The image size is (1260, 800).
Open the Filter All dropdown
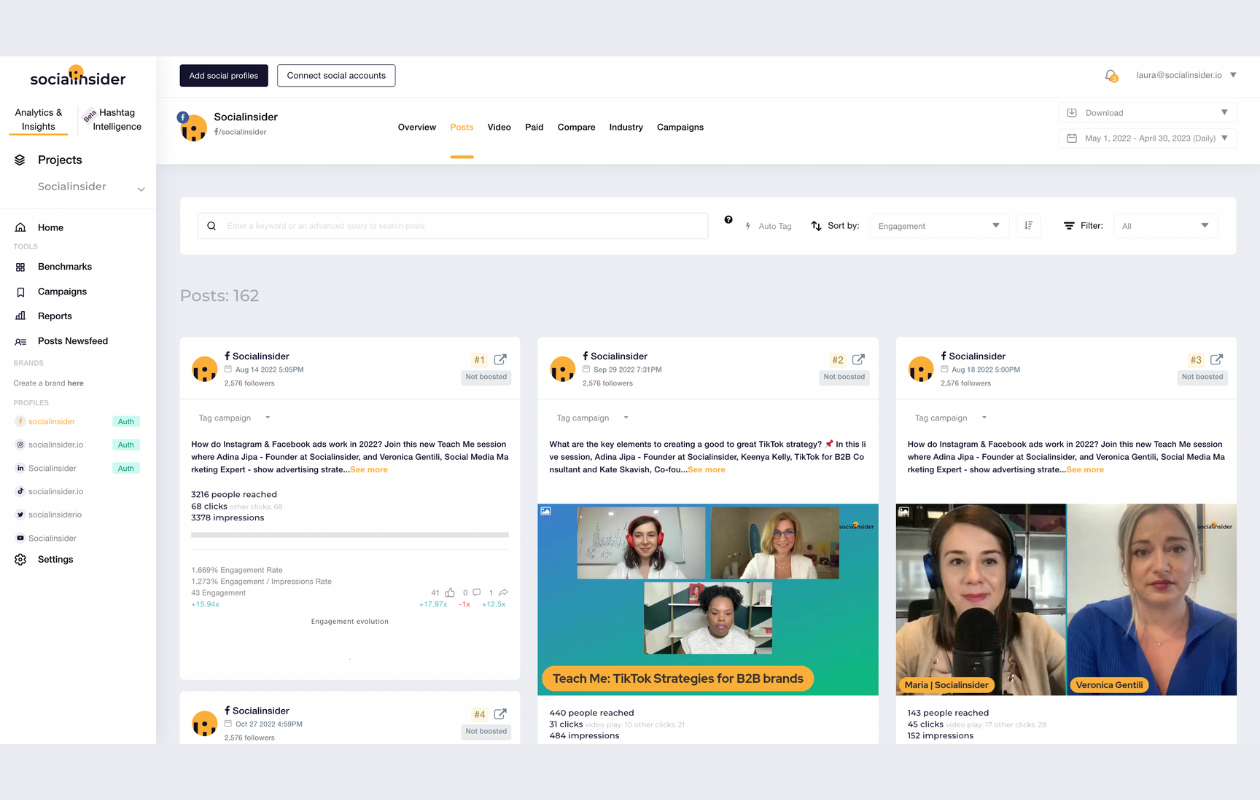[x=1165, y=226]
